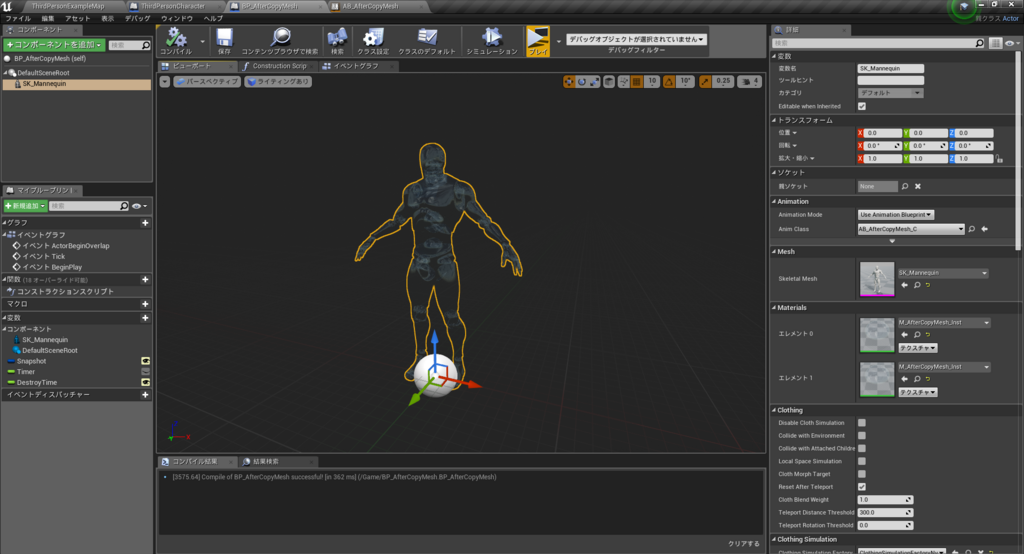Add new graph with plus in グラフ section
Image resolution: width=1024 pixels, height=554 pixels.
[x=145, y=223]
